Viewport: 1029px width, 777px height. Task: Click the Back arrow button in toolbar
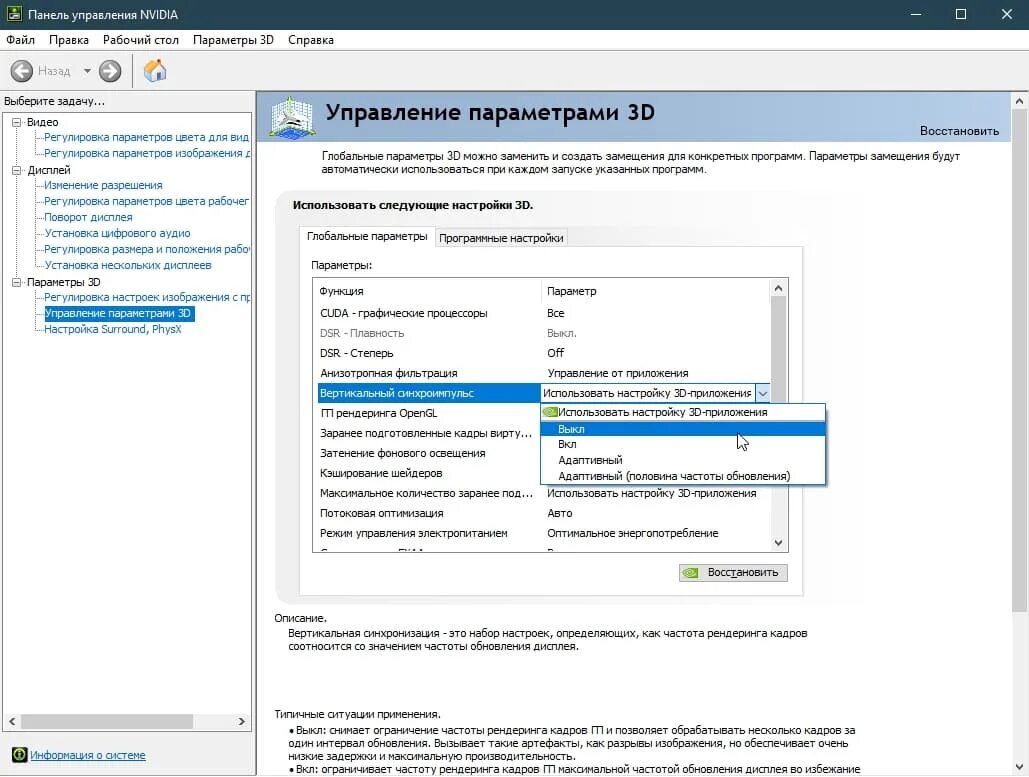(22, 71)
